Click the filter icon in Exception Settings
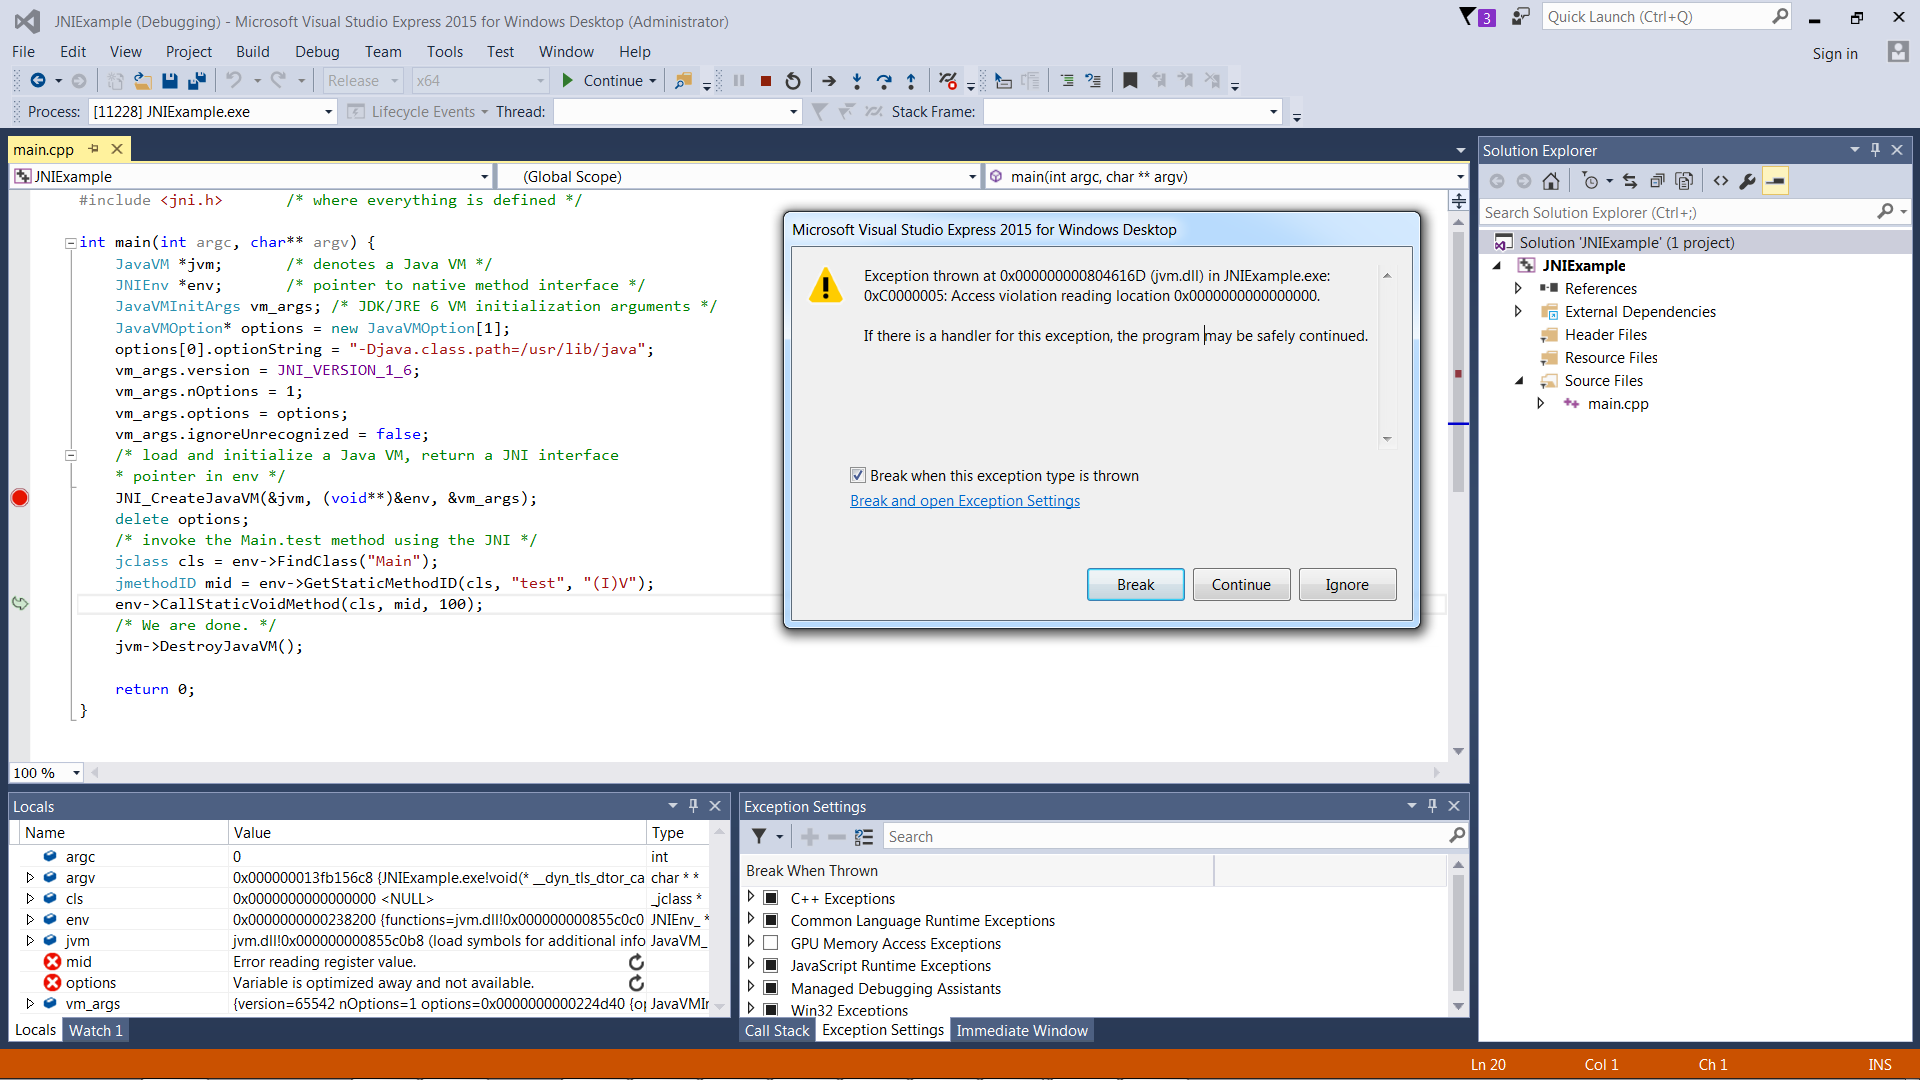The width and height of the screenshot is (1920, 1080). [x=760, y=836]
